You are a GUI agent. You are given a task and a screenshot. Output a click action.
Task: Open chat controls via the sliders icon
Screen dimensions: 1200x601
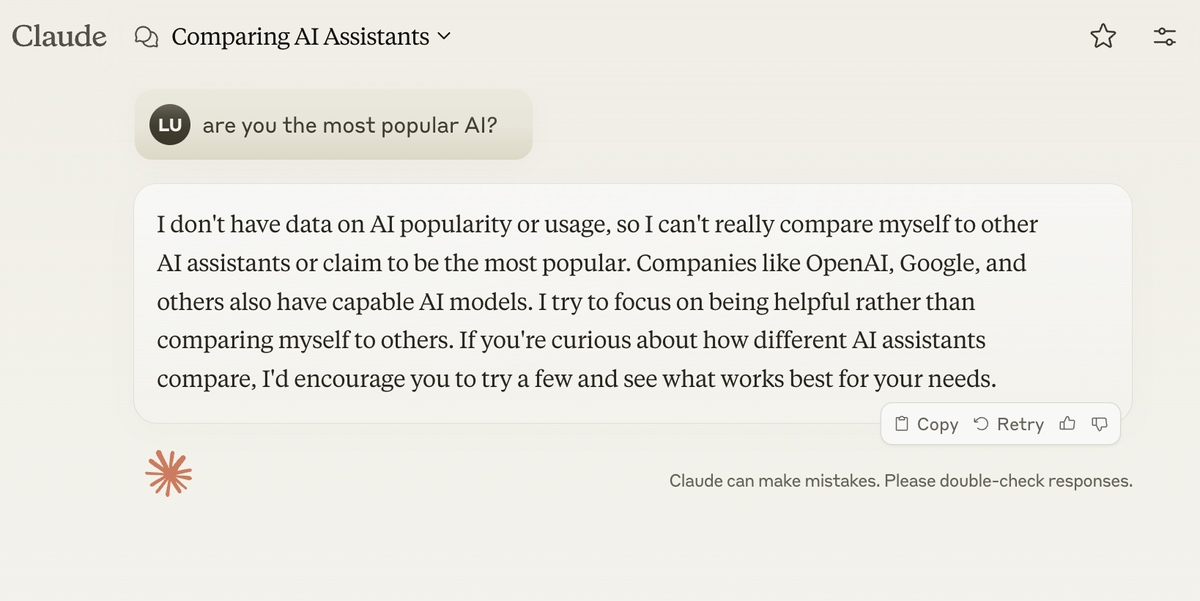pyautogui.click(x=1164, y=36)
